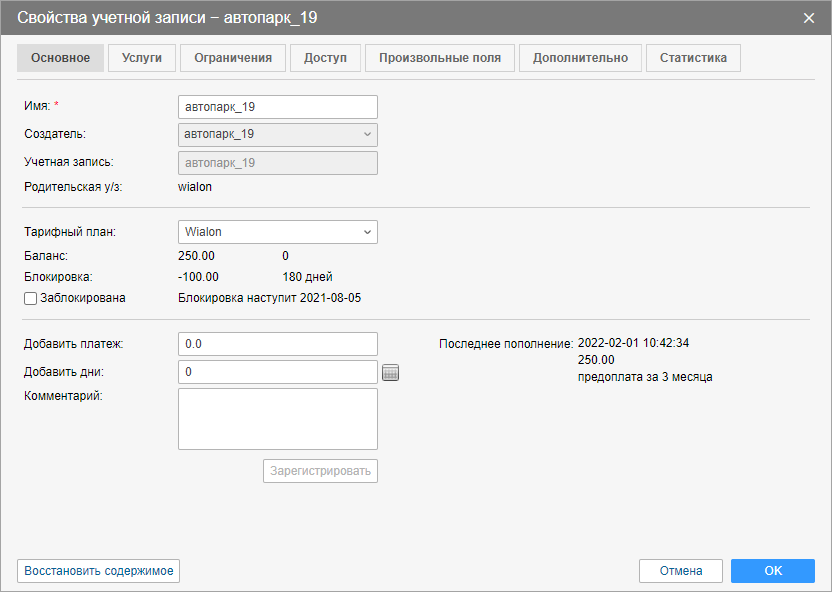The width and height of the screenshot is (832, 592).
Task: Click Восстановить содержимое button
Action: (98, 571)
